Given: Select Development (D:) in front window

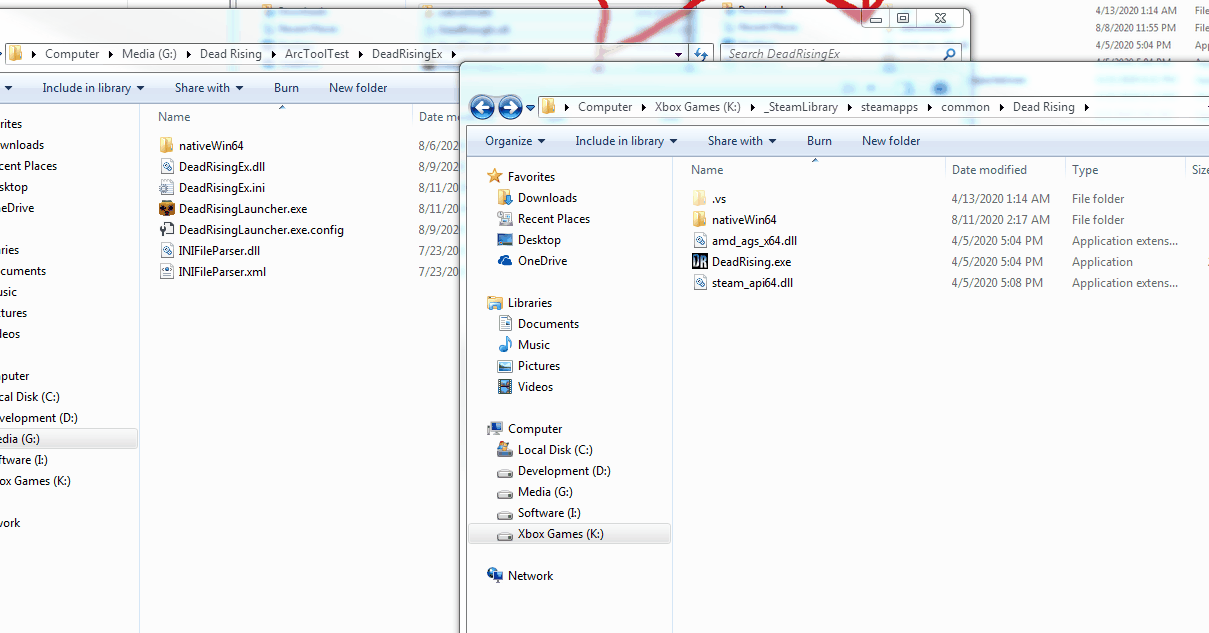Looking at the screenshot, I should pyautogui.click(x=564, y=471).
